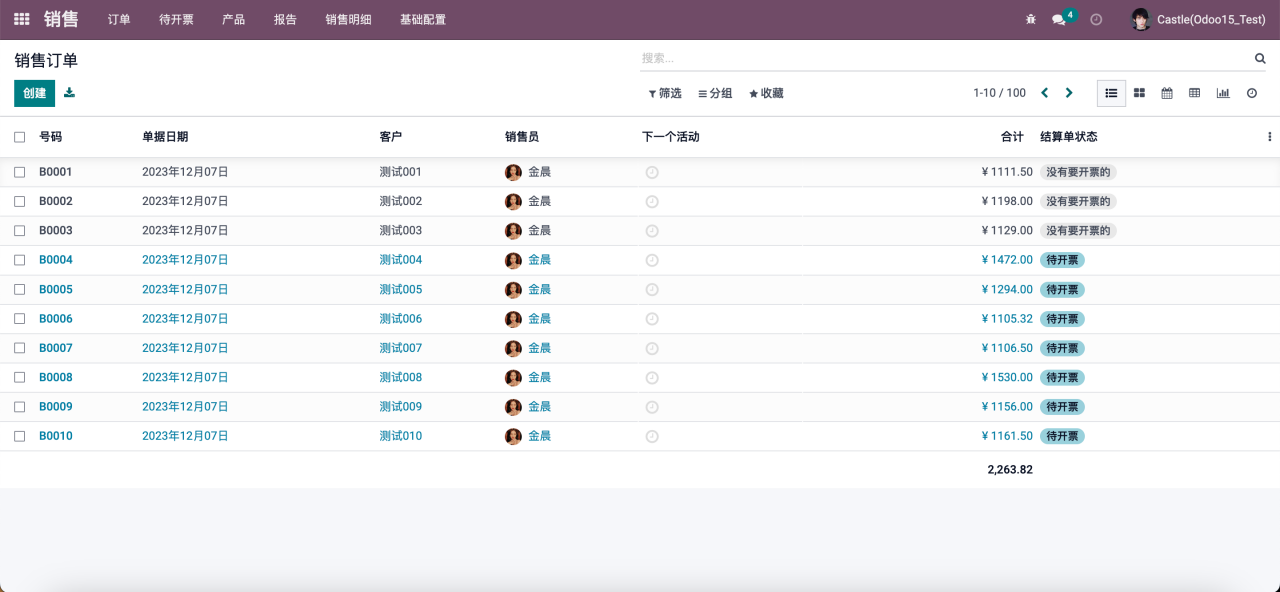Image resolution: width=1280 pixels, height=592 pixels.
Task: Switch to kanban view icon
Action: pyautogui.click(x=1139, y=93)
